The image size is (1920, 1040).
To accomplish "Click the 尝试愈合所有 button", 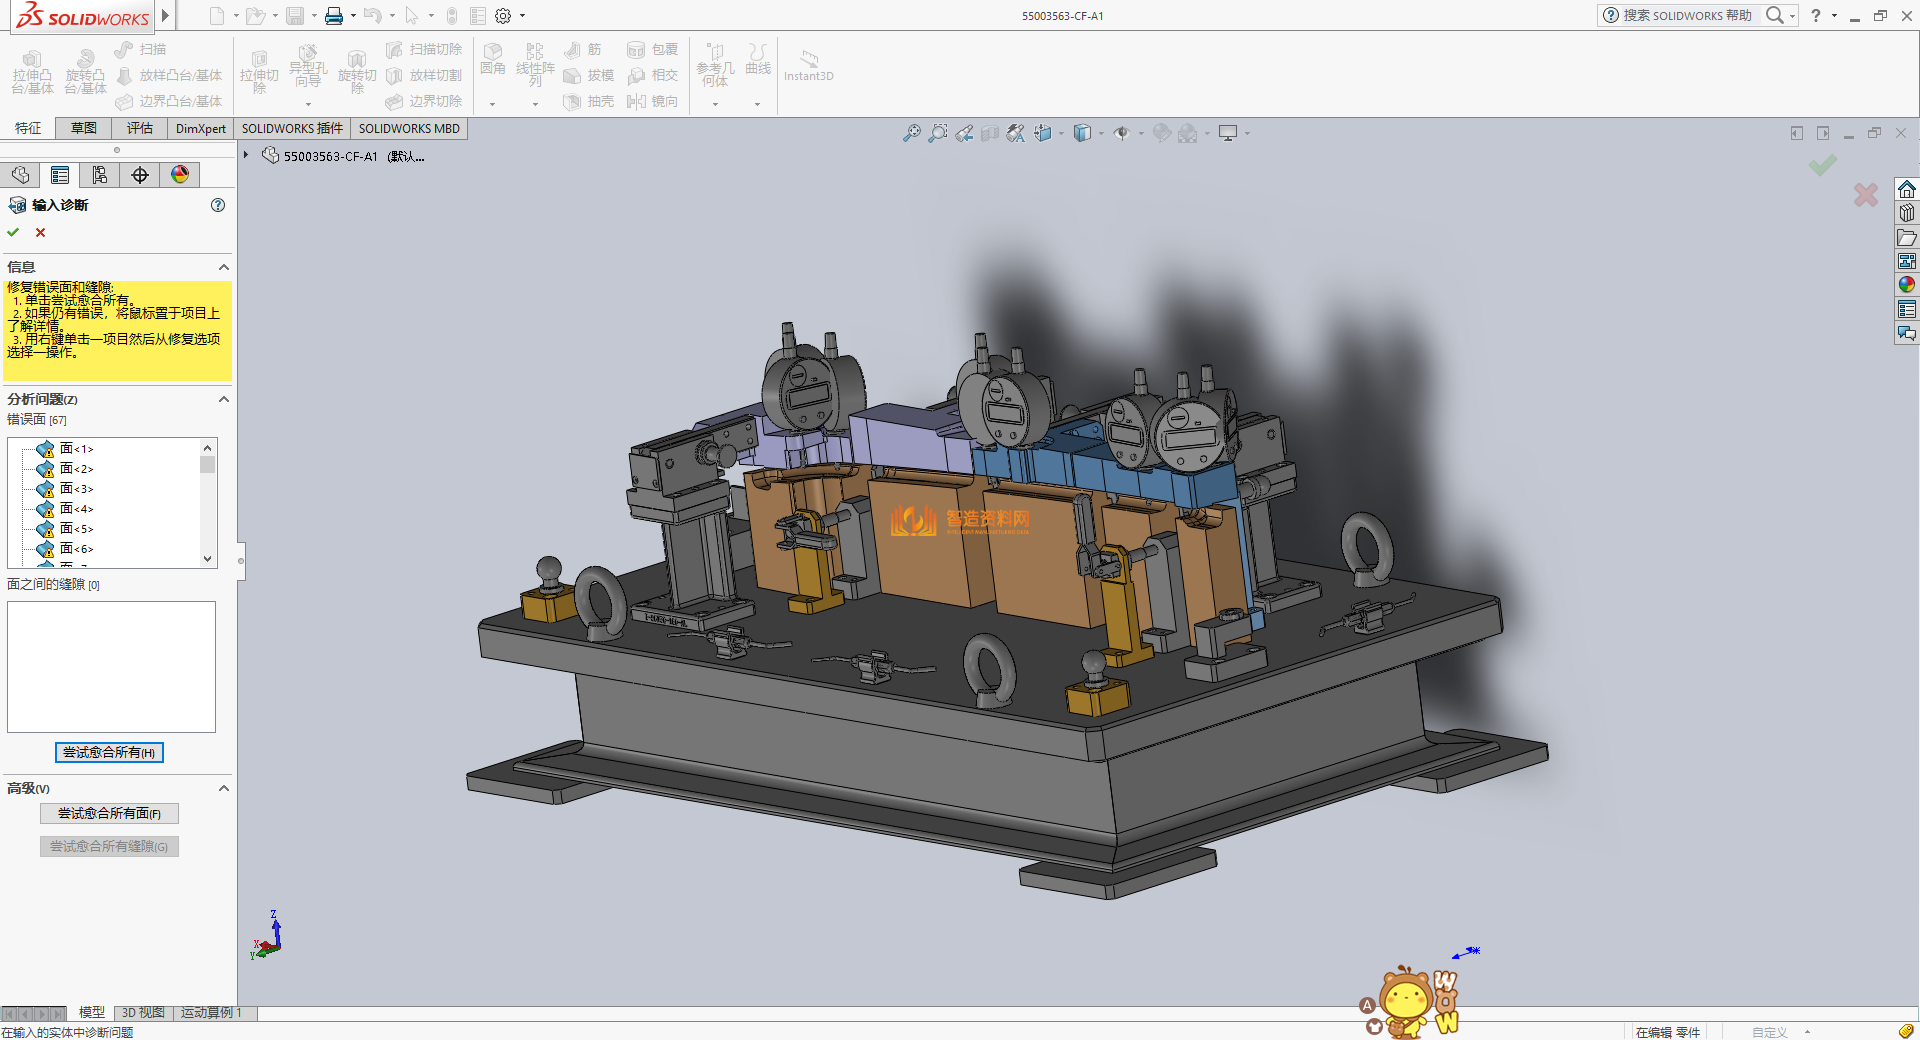I will point(109,752).
